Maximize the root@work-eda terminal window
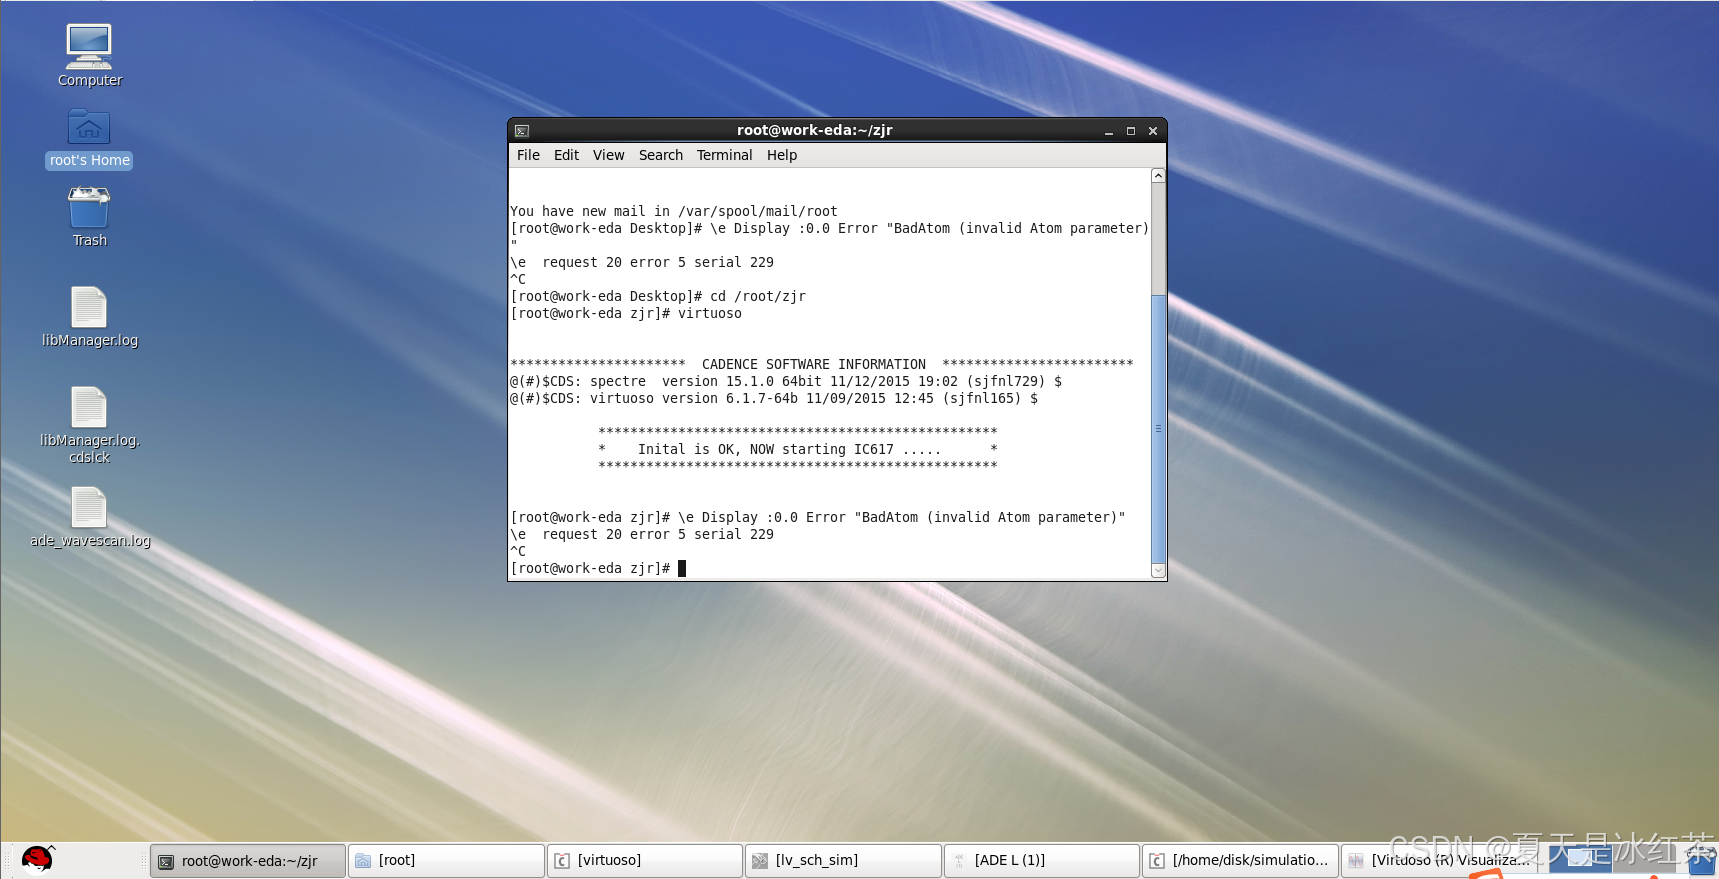The width and height of the screenshot is (1719, 879). point(1131,131)
